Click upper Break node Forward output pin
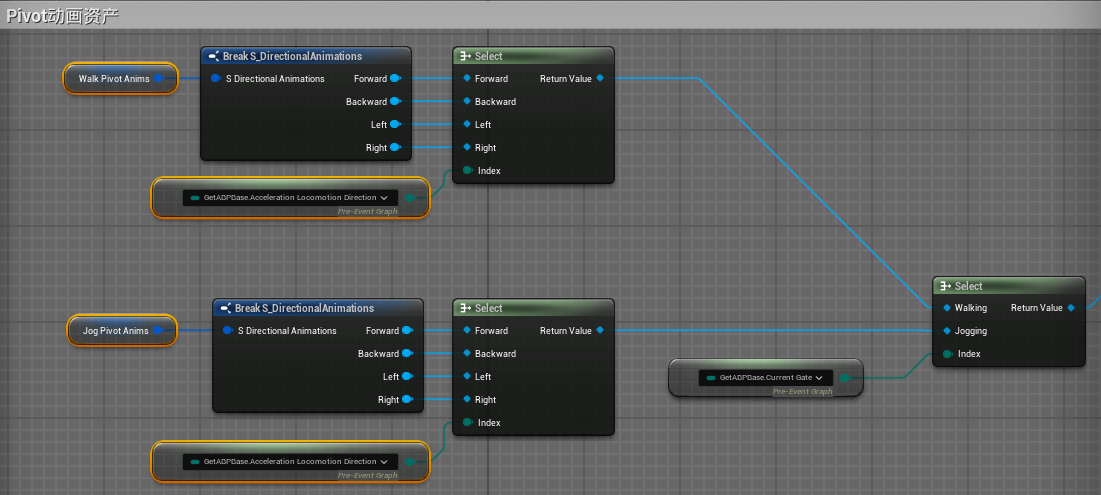Image resolution: width=1101 pixels, height=495 pixels. (x=395, y=79)
